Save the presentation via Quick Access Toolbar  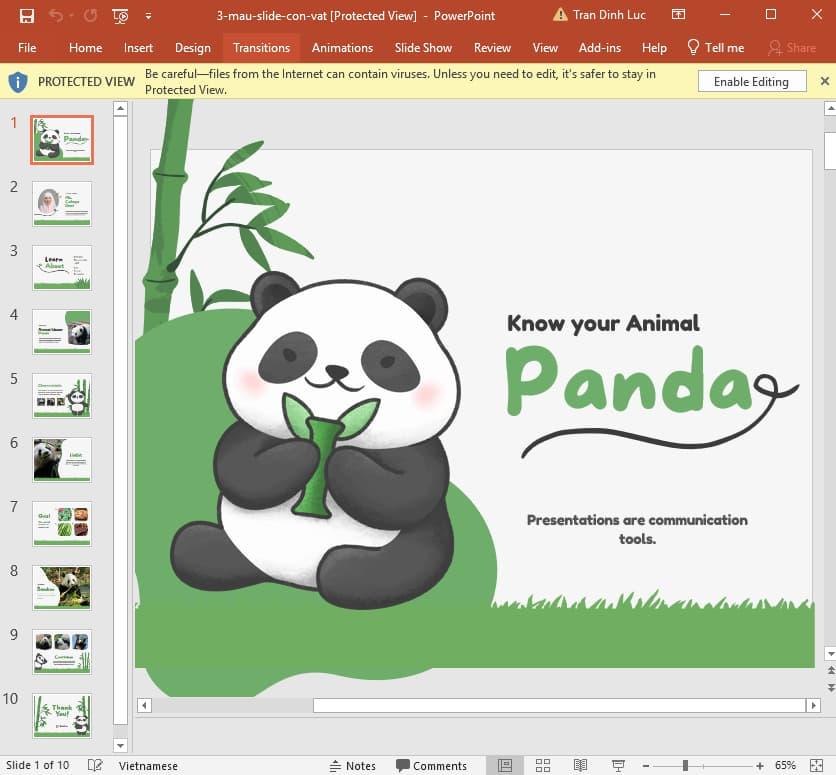[x=26, y=15]
